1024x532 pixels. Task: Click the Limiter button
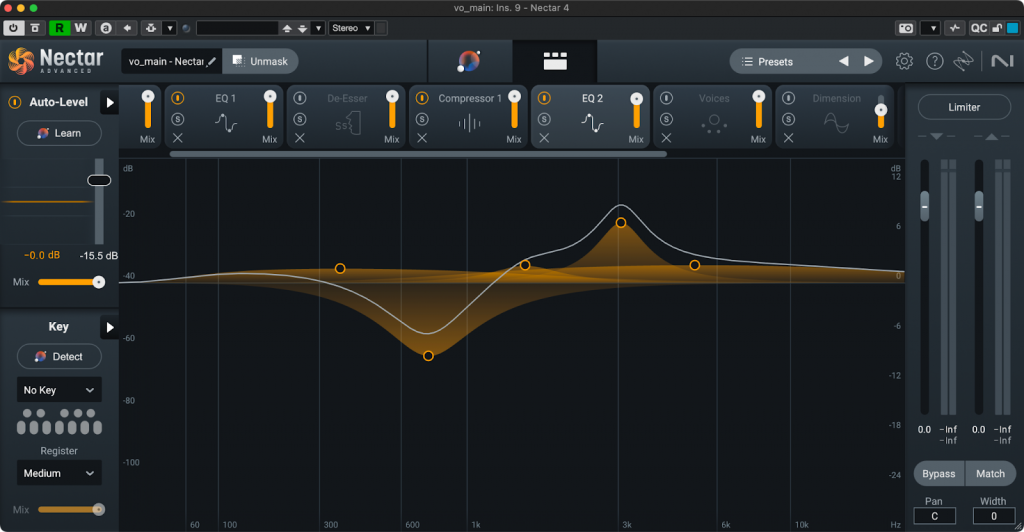(x=964, y=107)
